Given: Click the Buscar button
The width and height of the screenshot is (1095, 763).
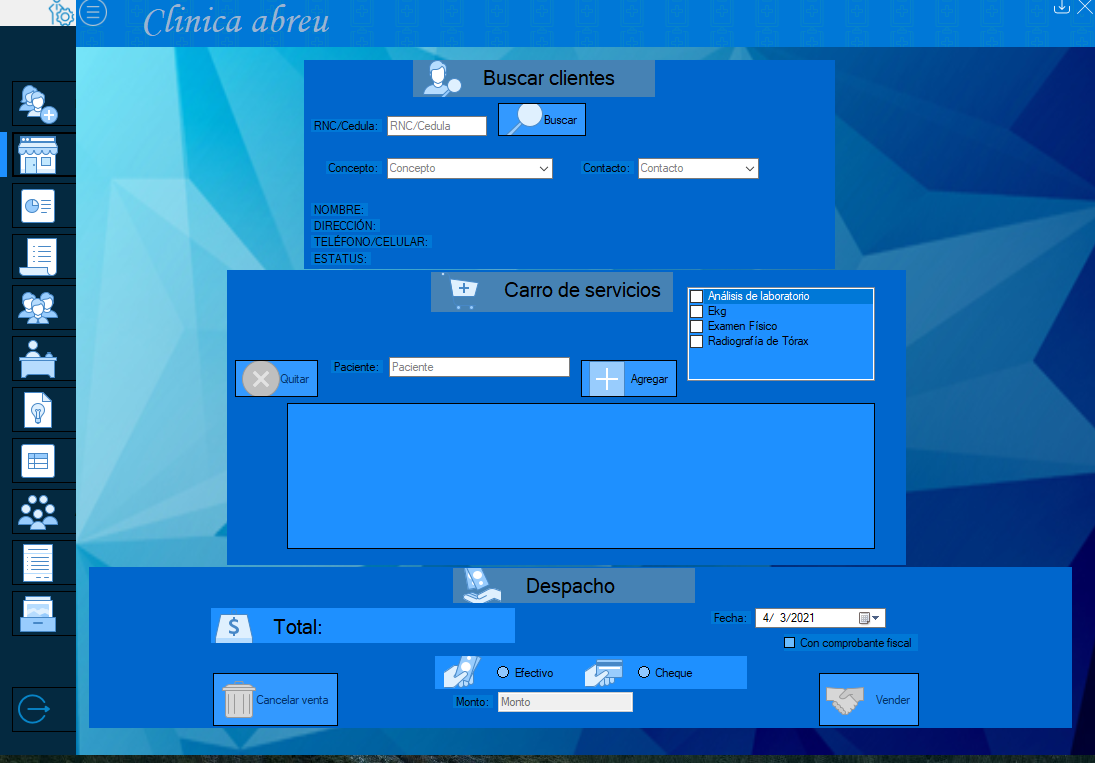Looking at the screenshot, I should tap(542, 120).
